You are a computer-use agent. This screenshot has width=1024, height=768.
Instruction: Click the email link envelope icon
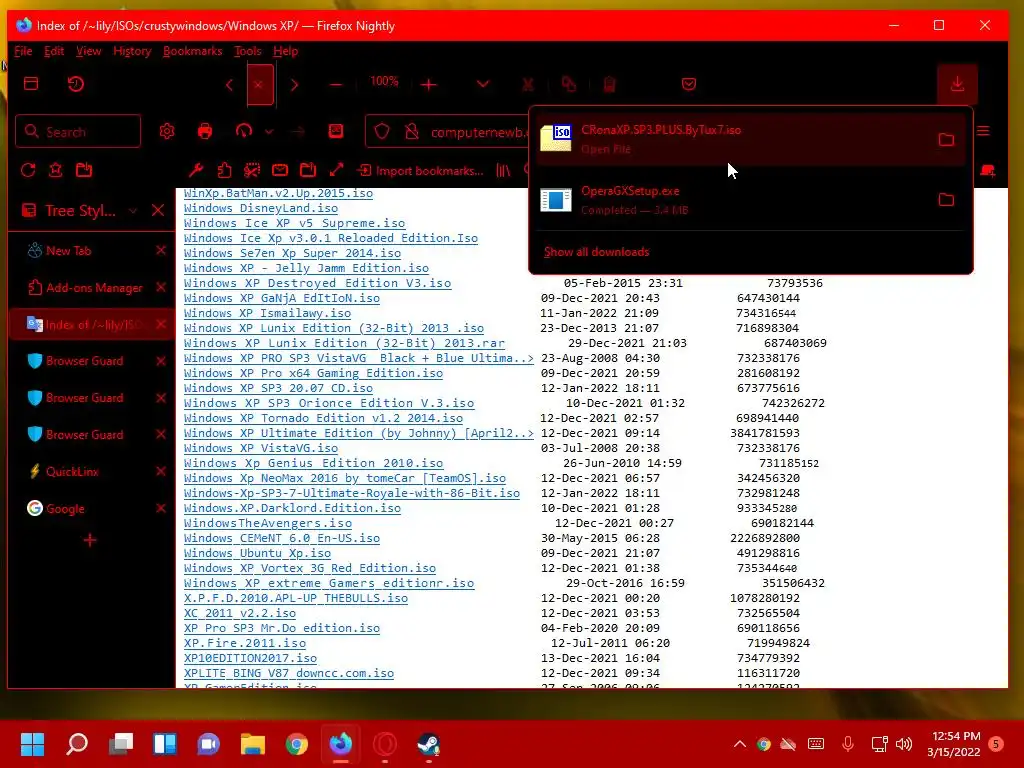pyautogui.click(x=280, y=170)
